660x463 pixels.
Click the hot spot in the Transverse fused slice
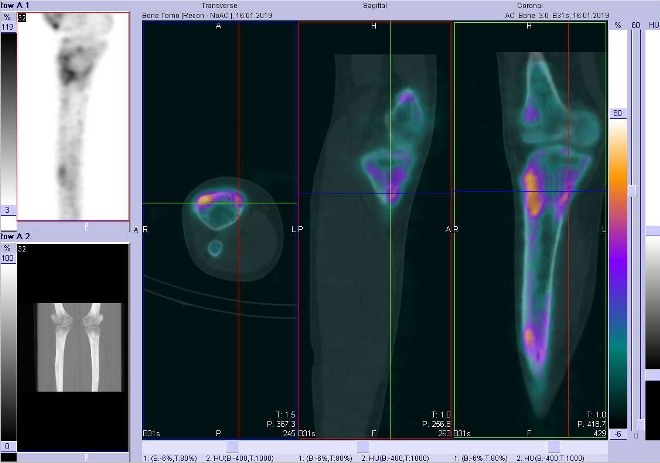(x=205, y=198)
